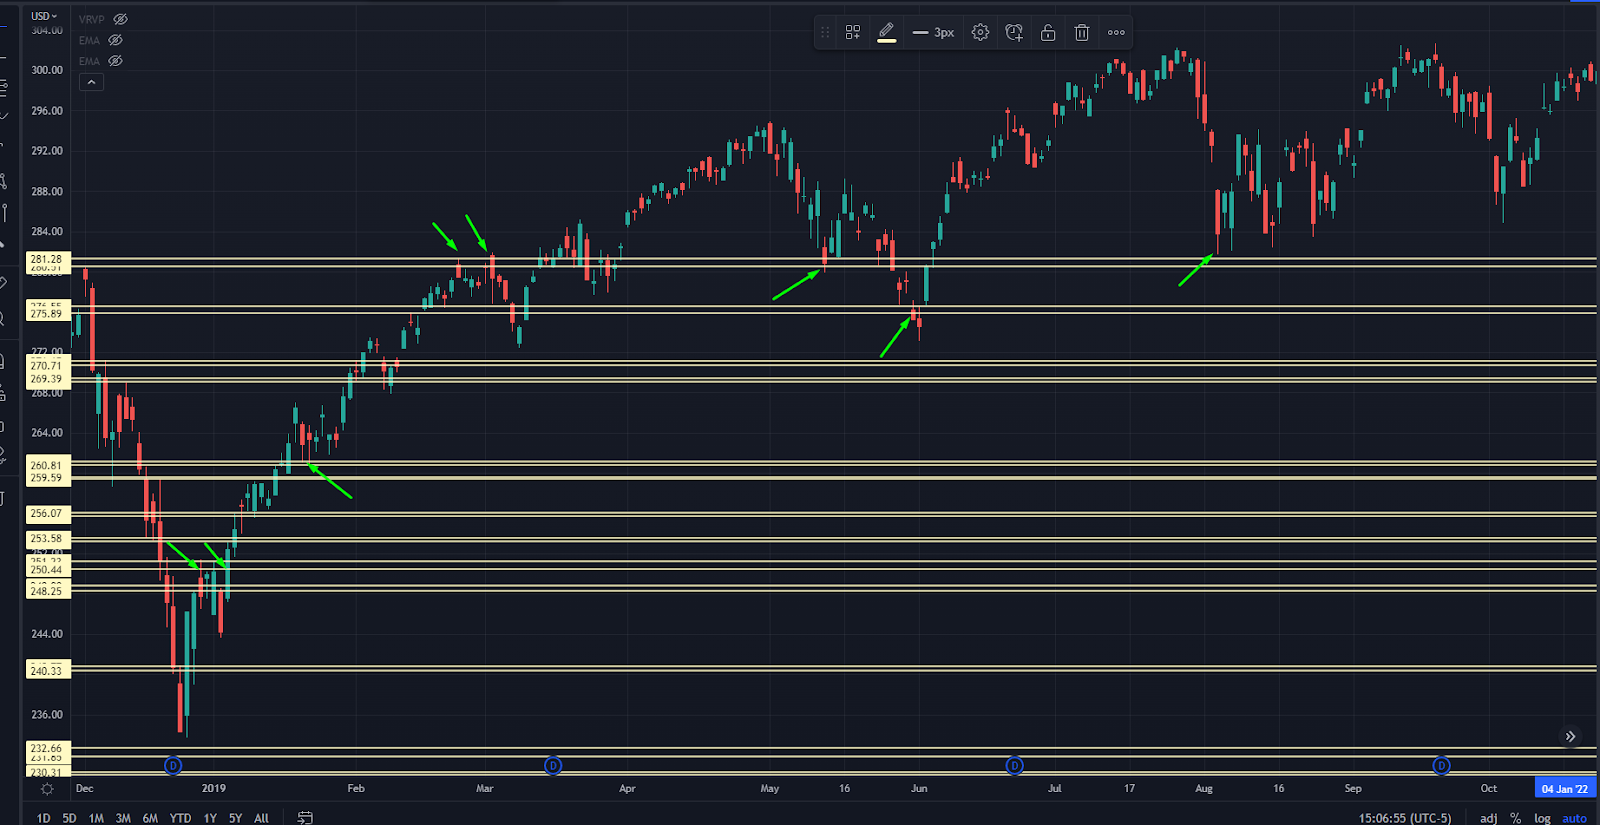
Task: Click dividend marker near March
Action: 553,766
